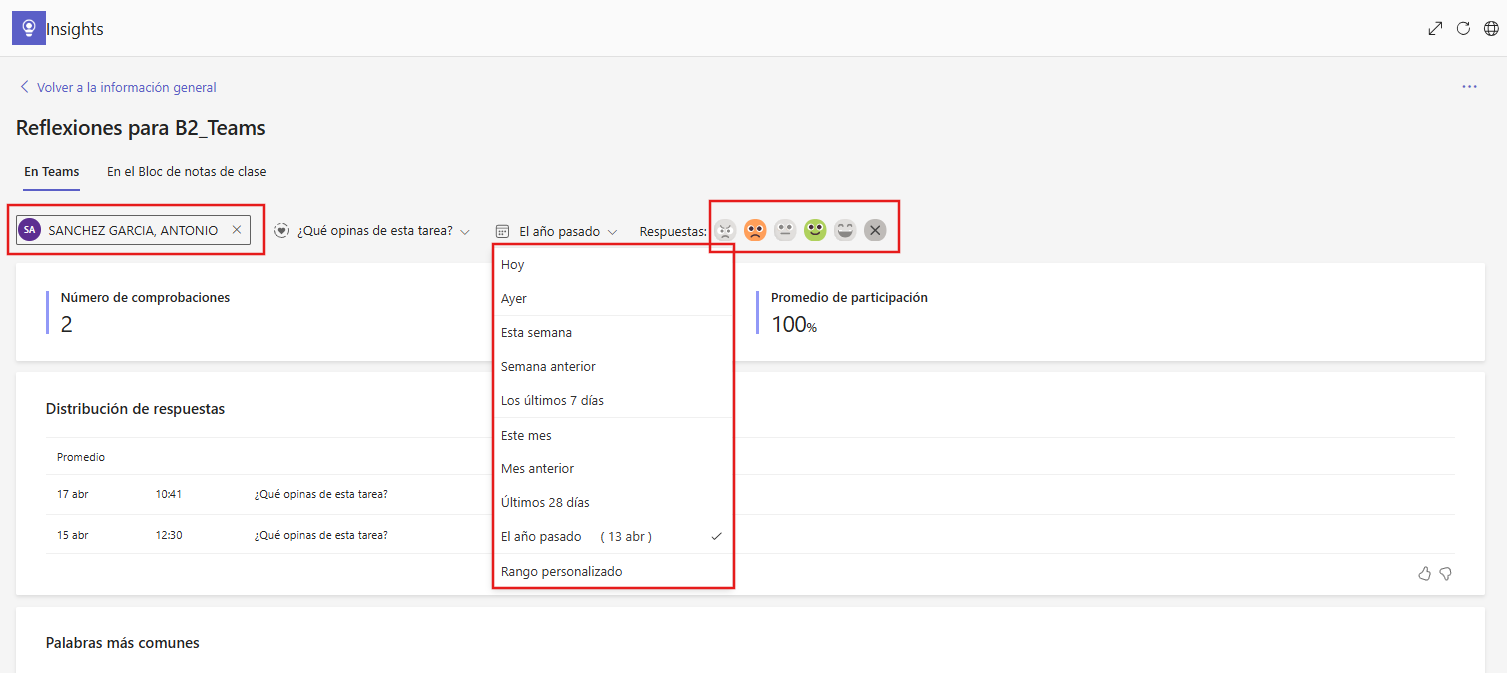
Task: Filter by the angry gray emoji response
Action: click(x=725, y=230)
